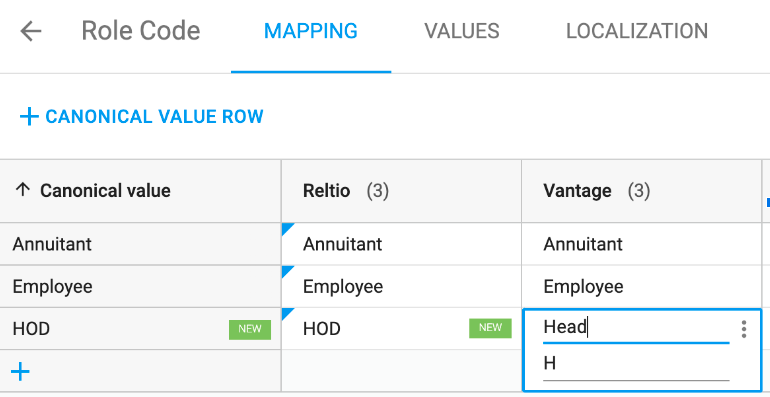Sort by Canonical value using the up arrow
This screenshot has width=770, height=397.
23,190
